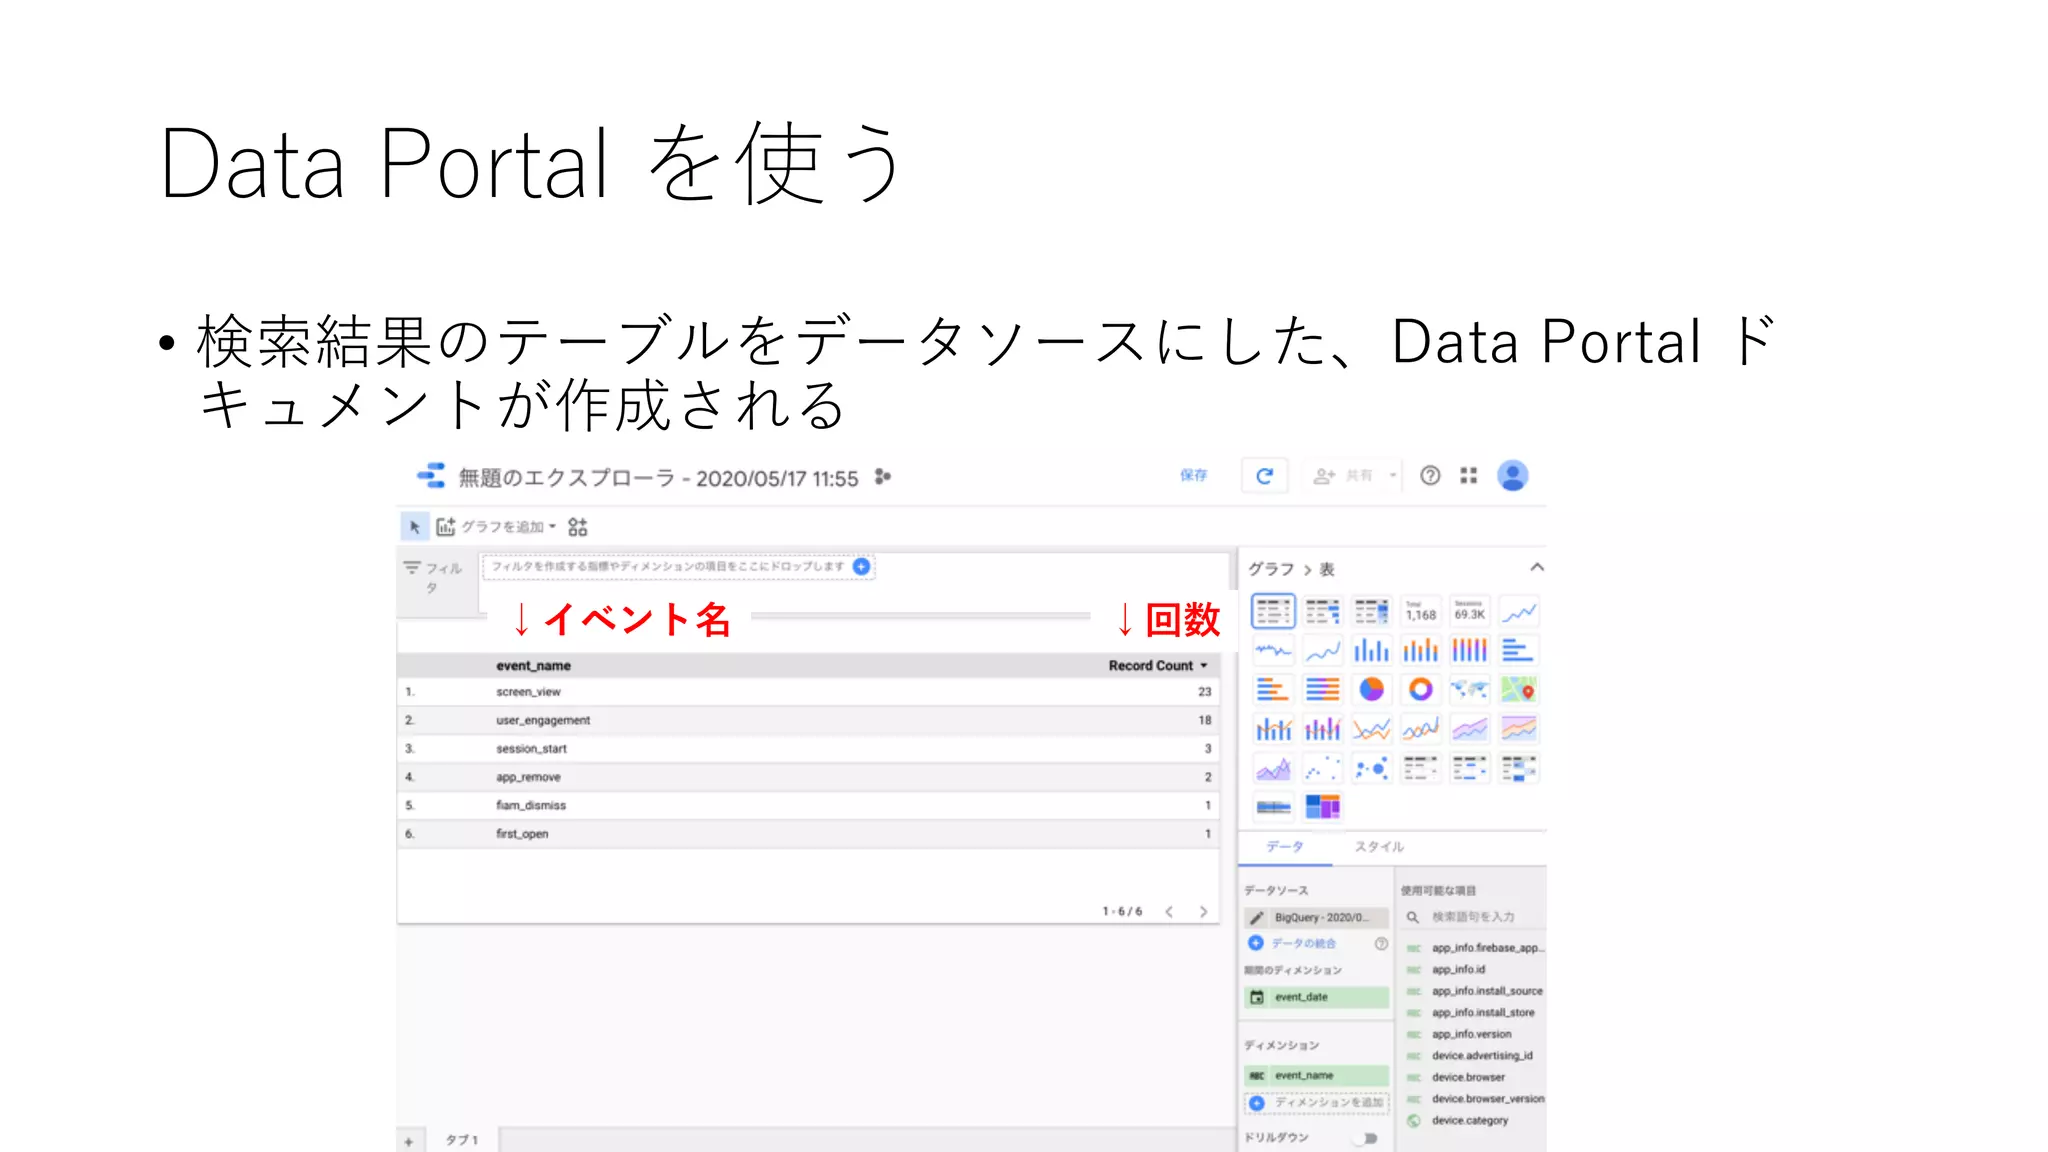Open the タブ 1 page tab
This screenshot has width=2048, height=1152.
pos(462,1140)
